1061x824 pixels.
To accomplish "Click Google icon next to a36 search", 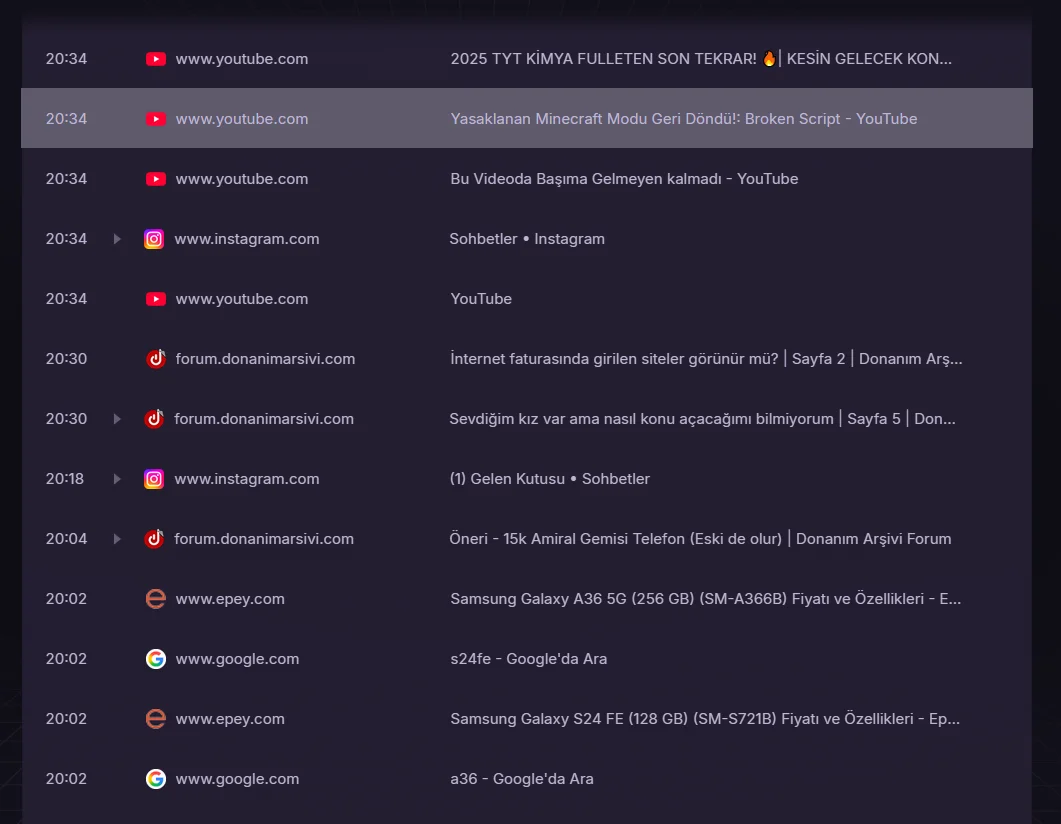I will [x=156, y=779].
